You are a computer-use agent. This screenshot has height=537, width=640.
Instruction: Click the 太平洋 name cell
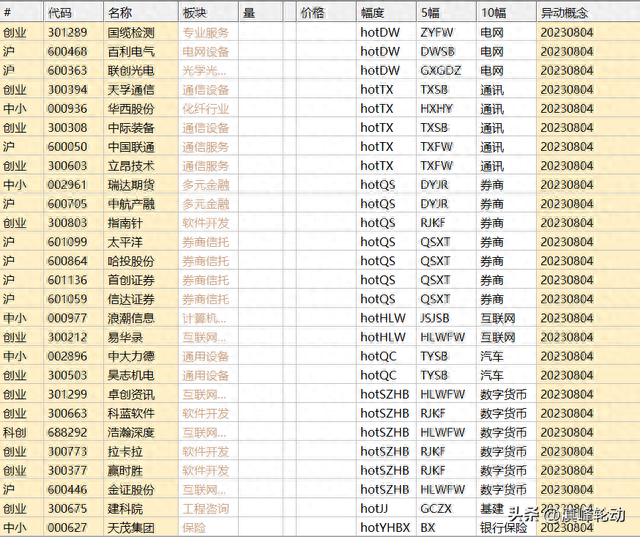(125, 242)
